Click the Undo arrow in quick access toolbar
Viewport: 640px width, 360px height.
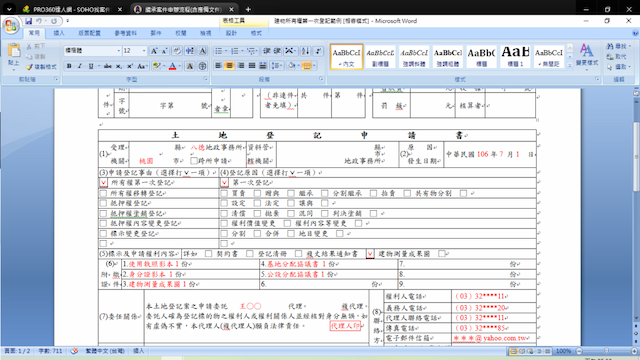coord(39,21)
